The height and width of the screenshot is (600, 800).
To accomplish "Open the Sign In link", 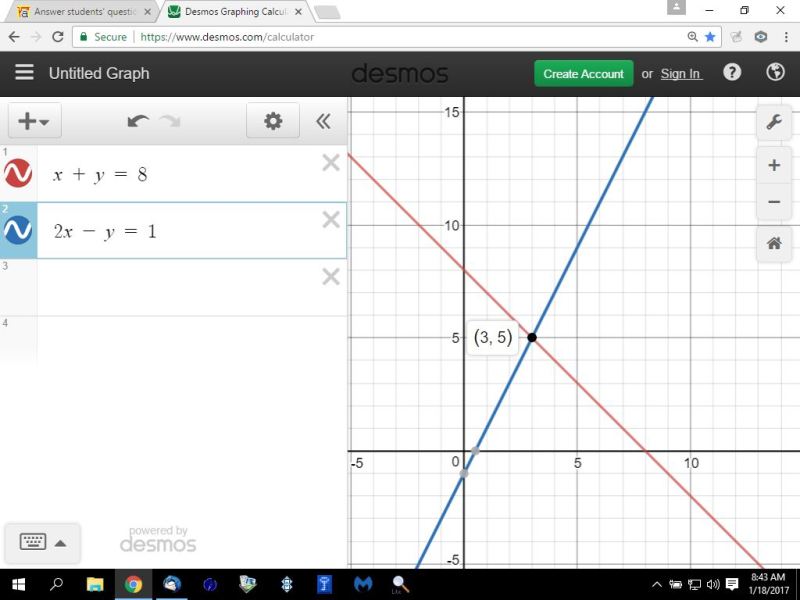I will pyautogui.click(x=681, y=74).
